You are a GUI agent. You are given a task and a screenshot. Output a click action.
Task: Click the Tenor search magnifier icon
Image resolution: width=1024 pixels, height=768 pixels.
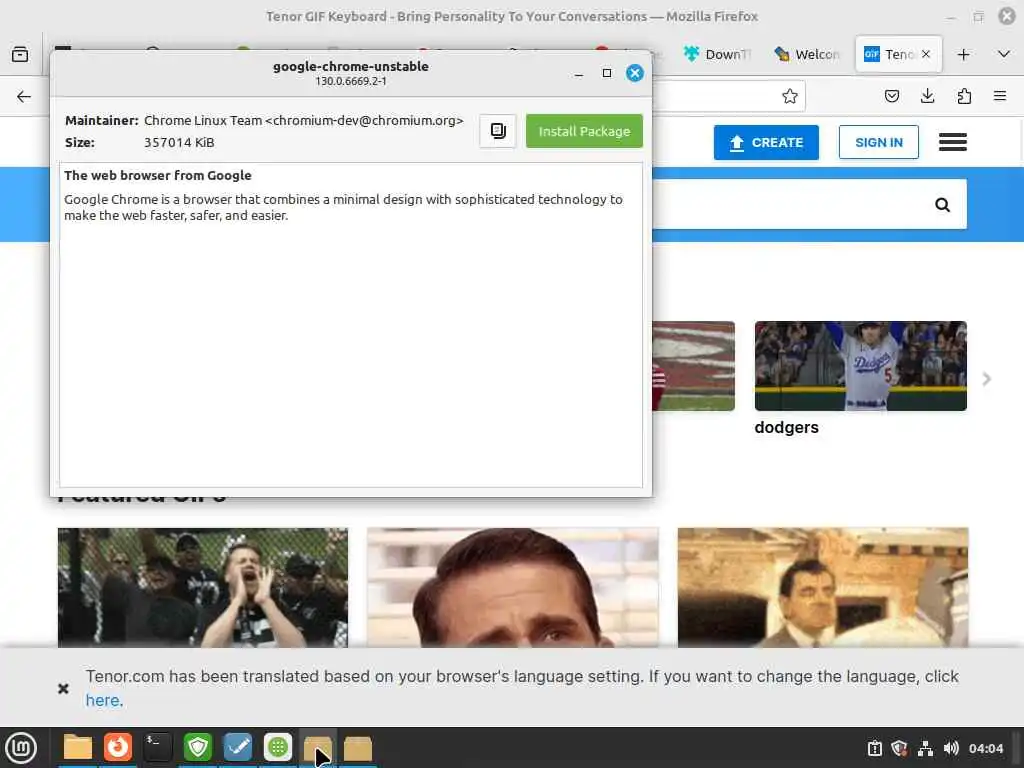point(942,205)
